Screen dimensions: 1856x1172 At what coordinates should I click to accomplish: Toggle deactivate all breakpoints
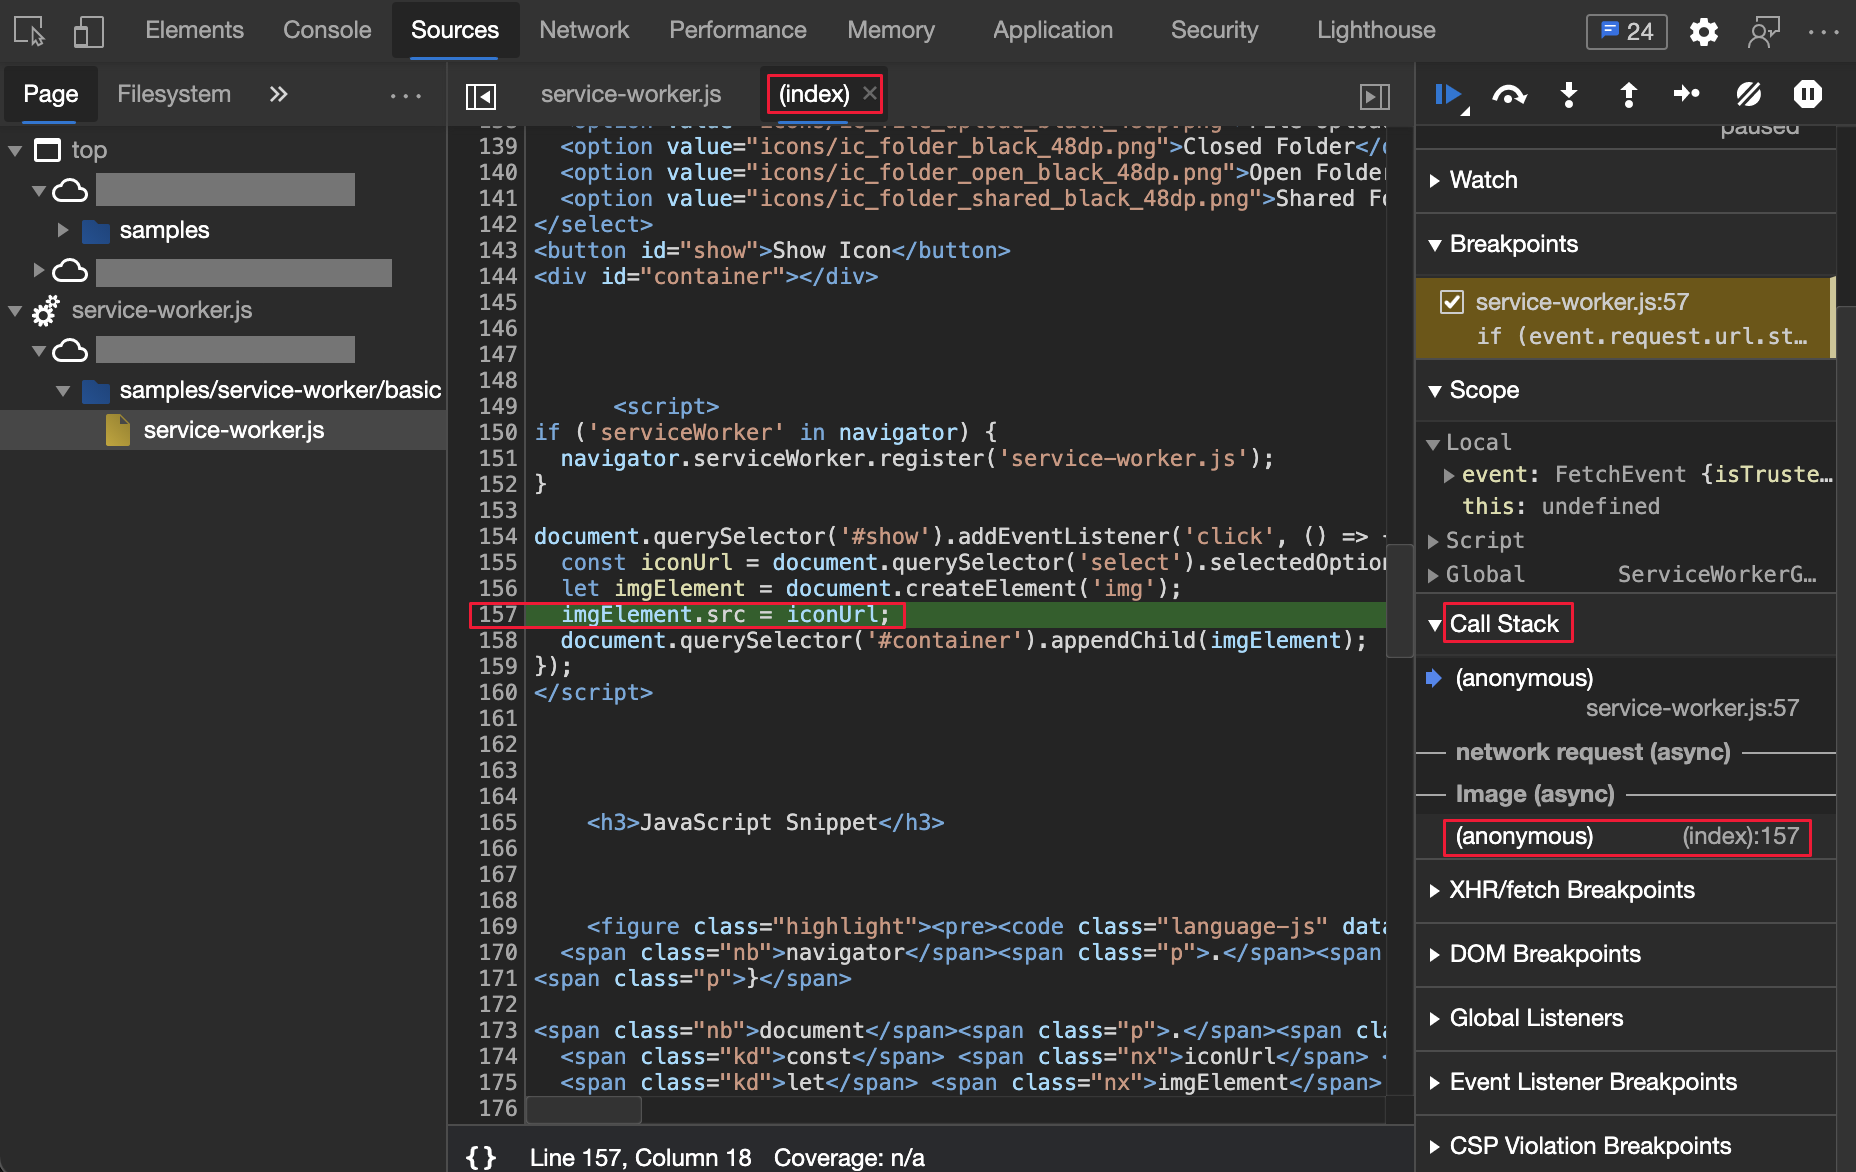(1748, 94)
